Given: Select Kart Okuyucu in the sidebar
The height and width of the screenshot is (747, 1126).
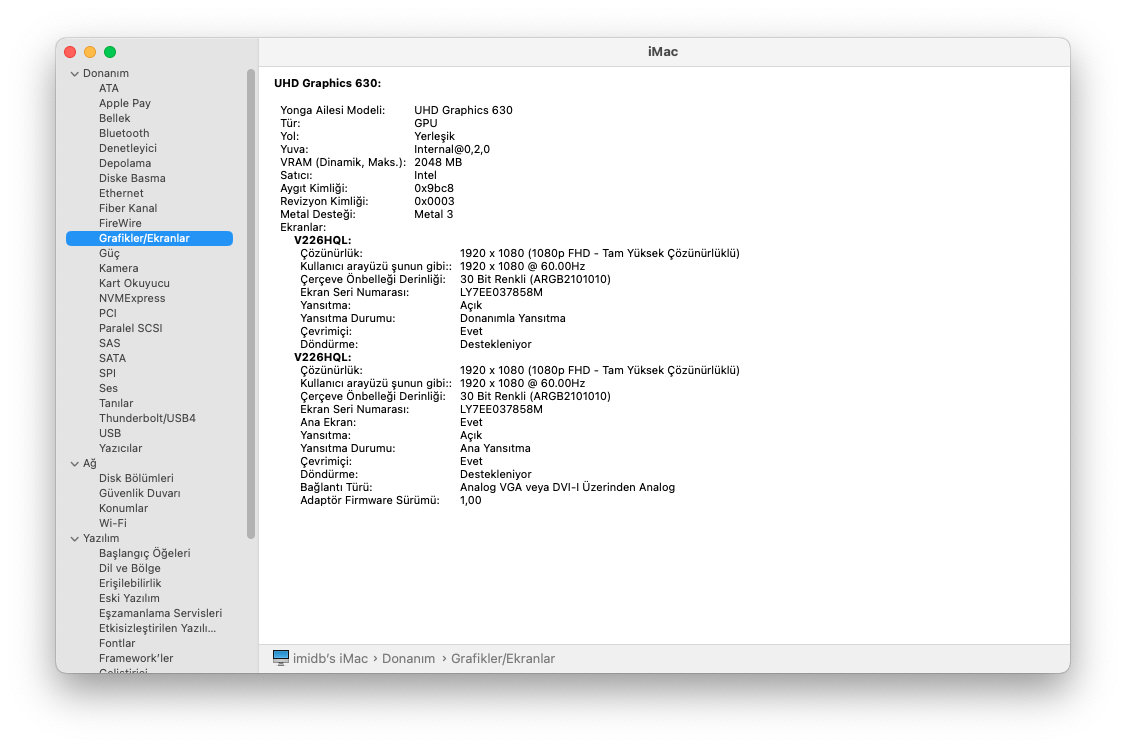Looking at the screenshot, I should [x=134, y=283].
